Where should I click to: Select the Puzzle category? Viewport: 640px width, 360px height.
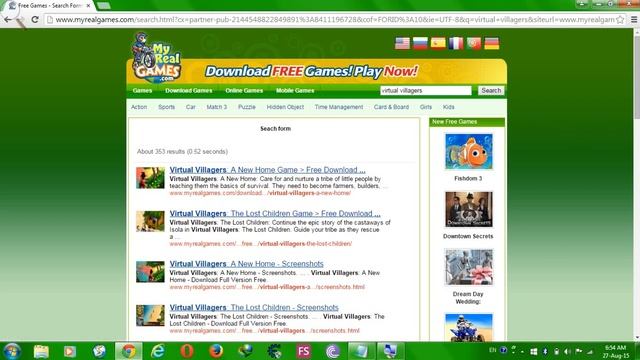247,107
